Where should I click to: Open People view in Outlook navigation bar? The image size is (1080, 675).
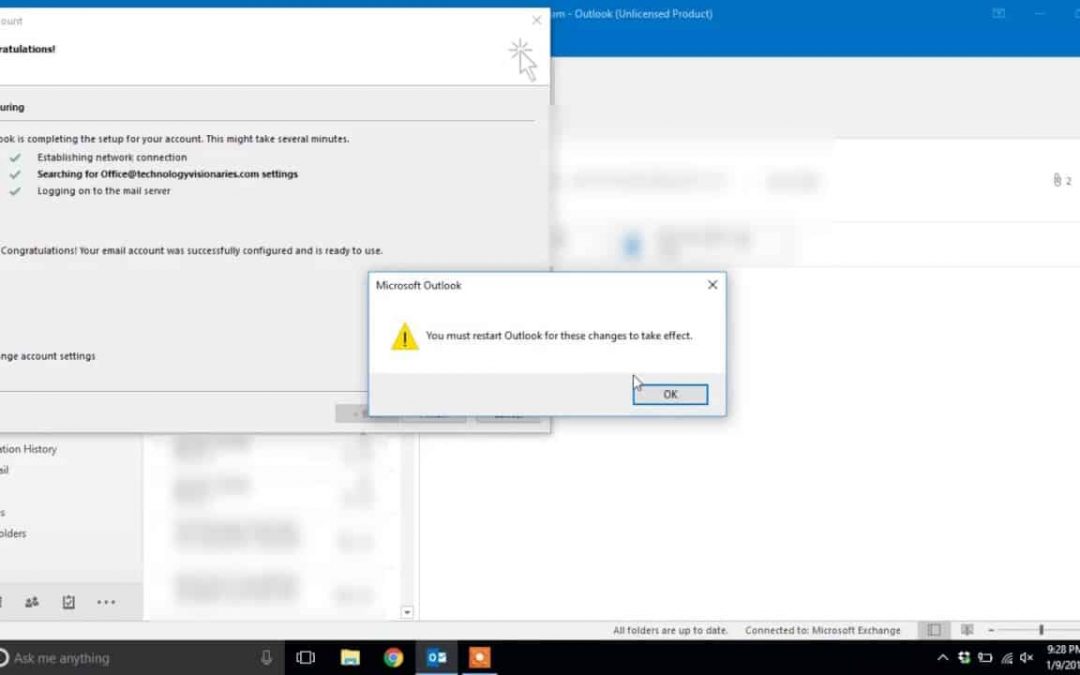pos(32,602)
